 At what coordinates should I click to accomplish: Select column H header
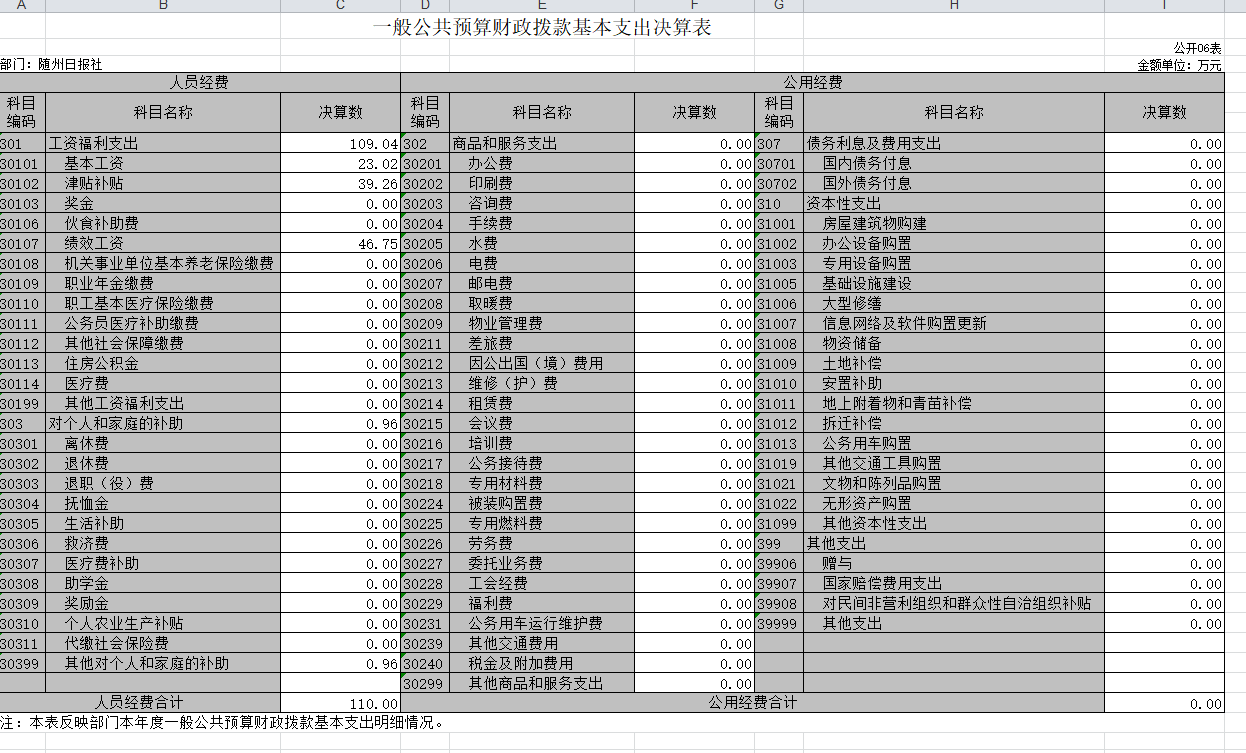(953, 5)
